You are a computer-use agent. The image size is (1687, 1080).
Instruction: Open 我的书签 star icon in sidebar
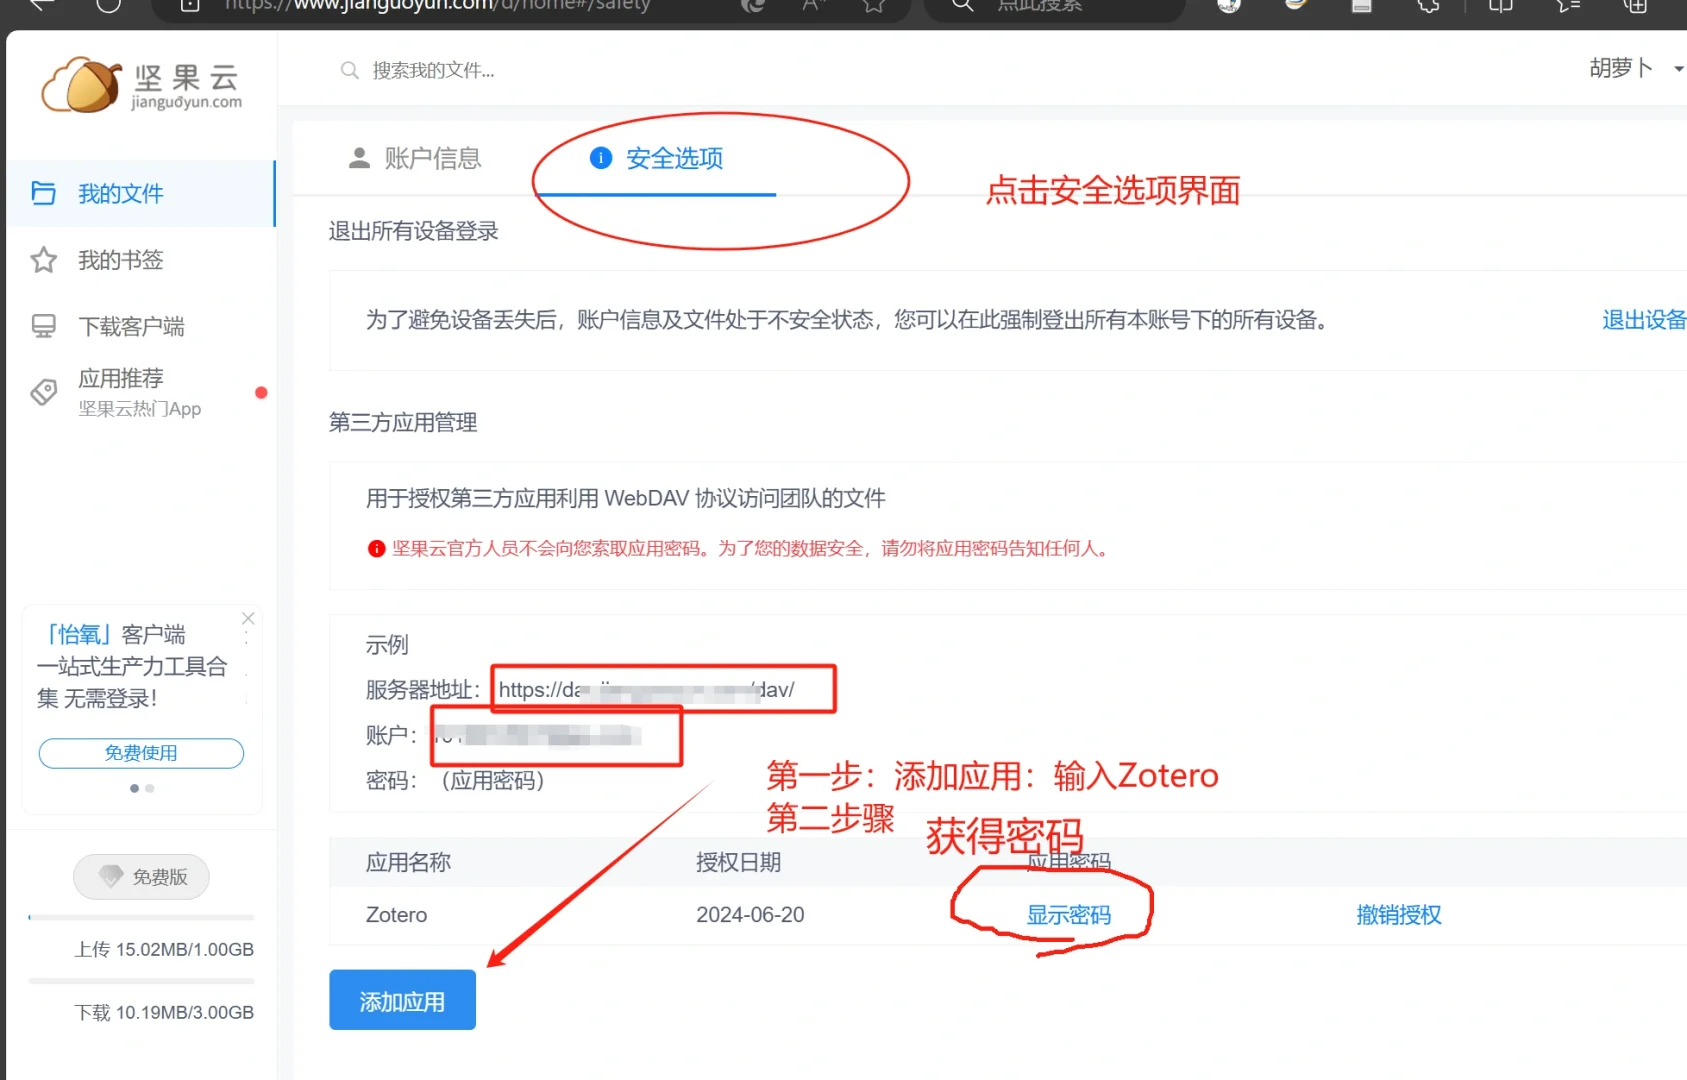44,259
